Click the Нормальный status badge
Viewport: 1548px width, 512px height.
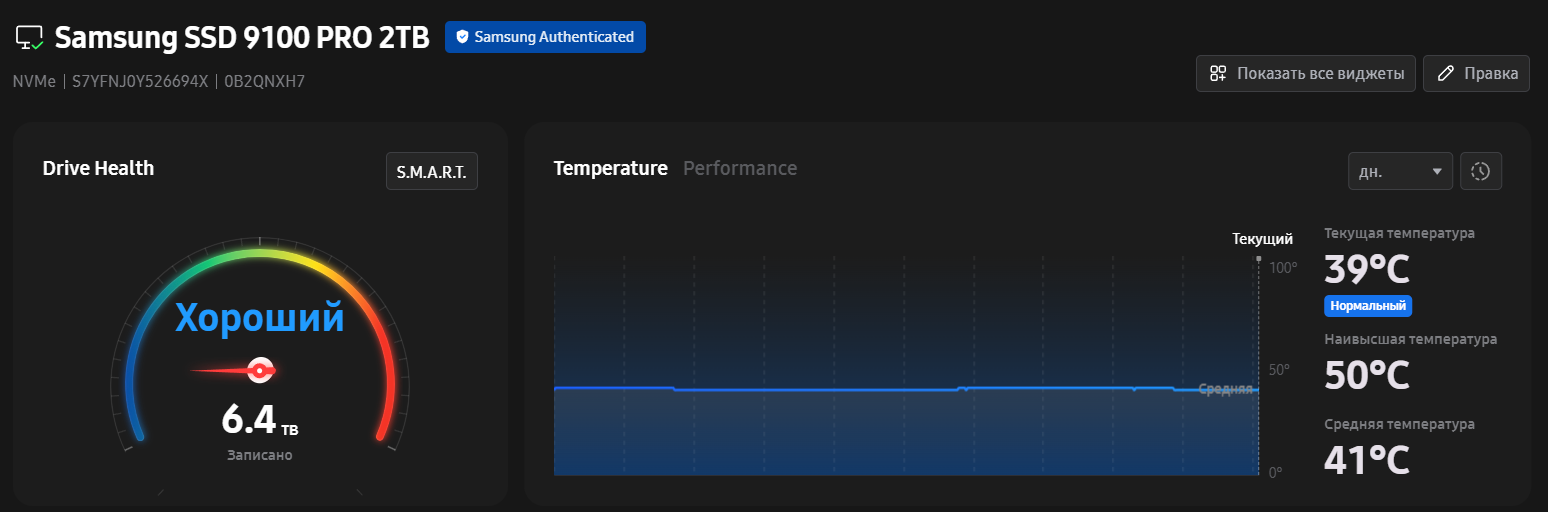1368,305
